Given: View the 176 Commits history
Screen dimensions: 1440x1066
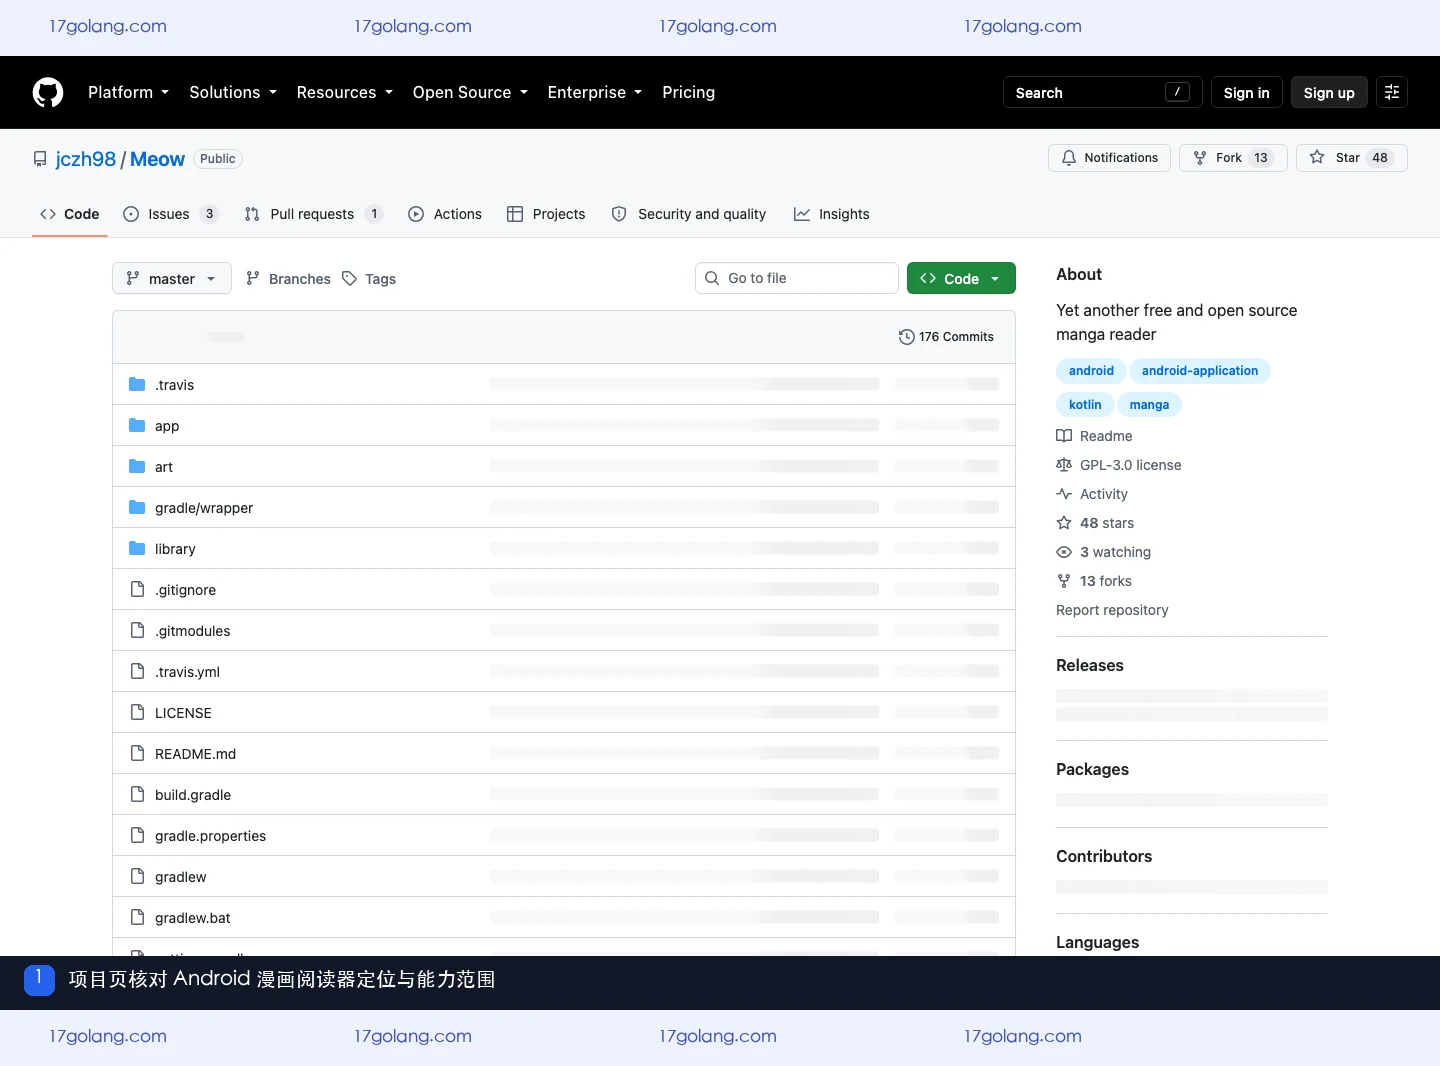Looking at the screenshot, I should (946, 337).
